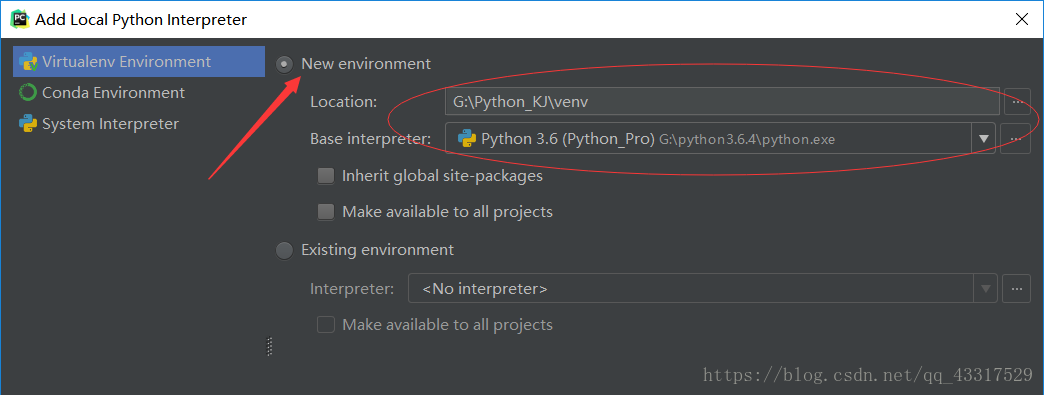Open the No interpreter combo box
Screen dimensions: 1044x395
(702, 288)
